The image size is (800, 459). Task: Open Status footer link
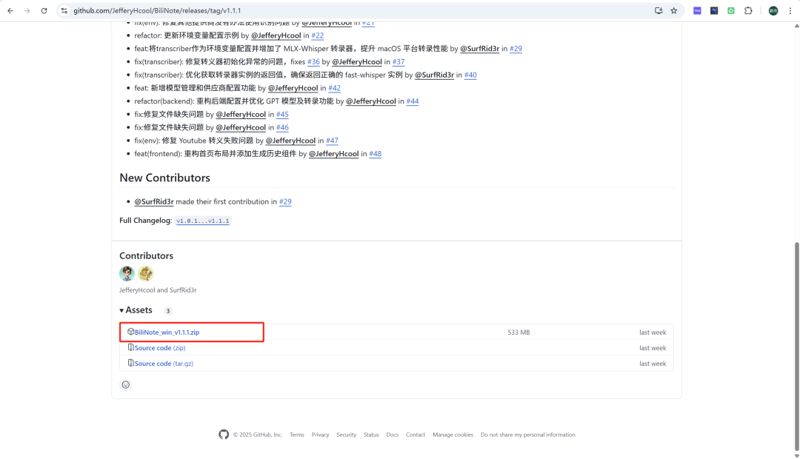(x=371, y=435)
